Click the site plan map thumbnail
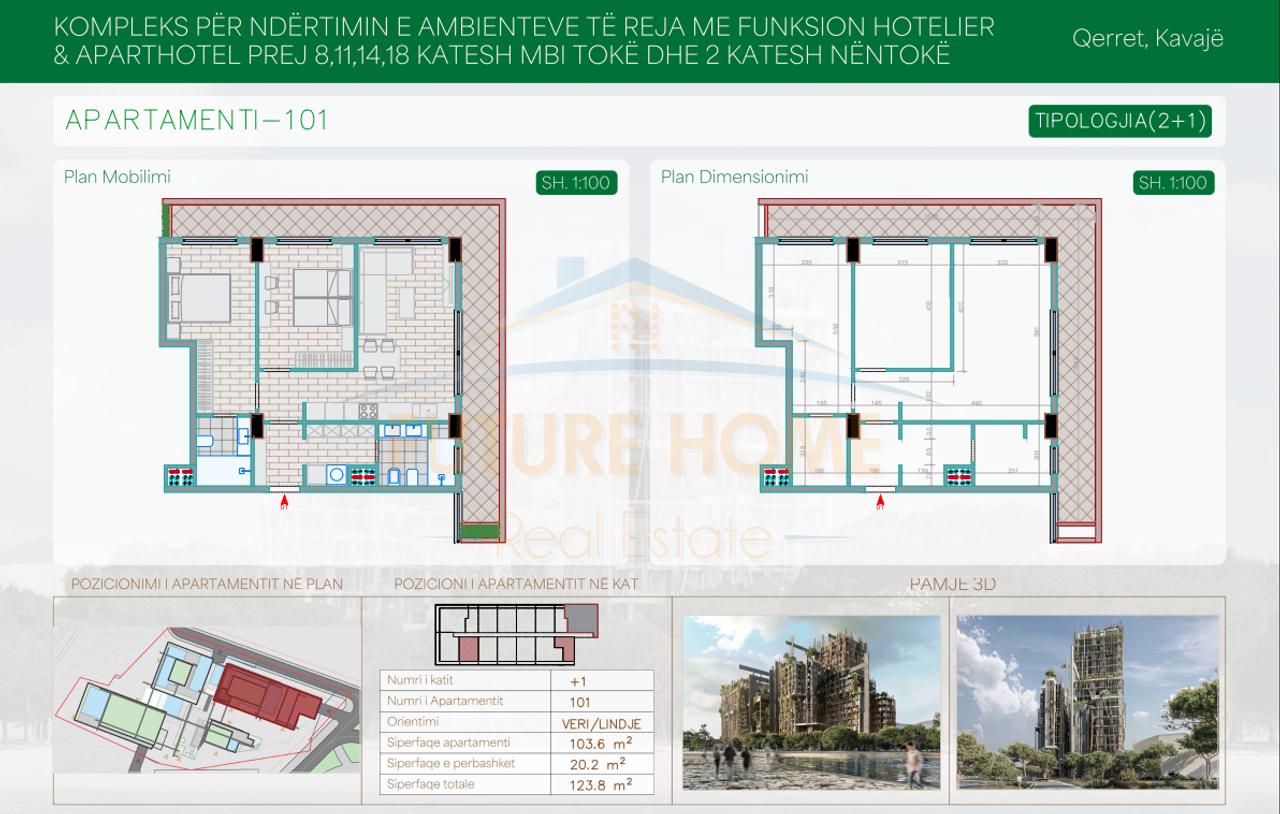 point(208,700)
